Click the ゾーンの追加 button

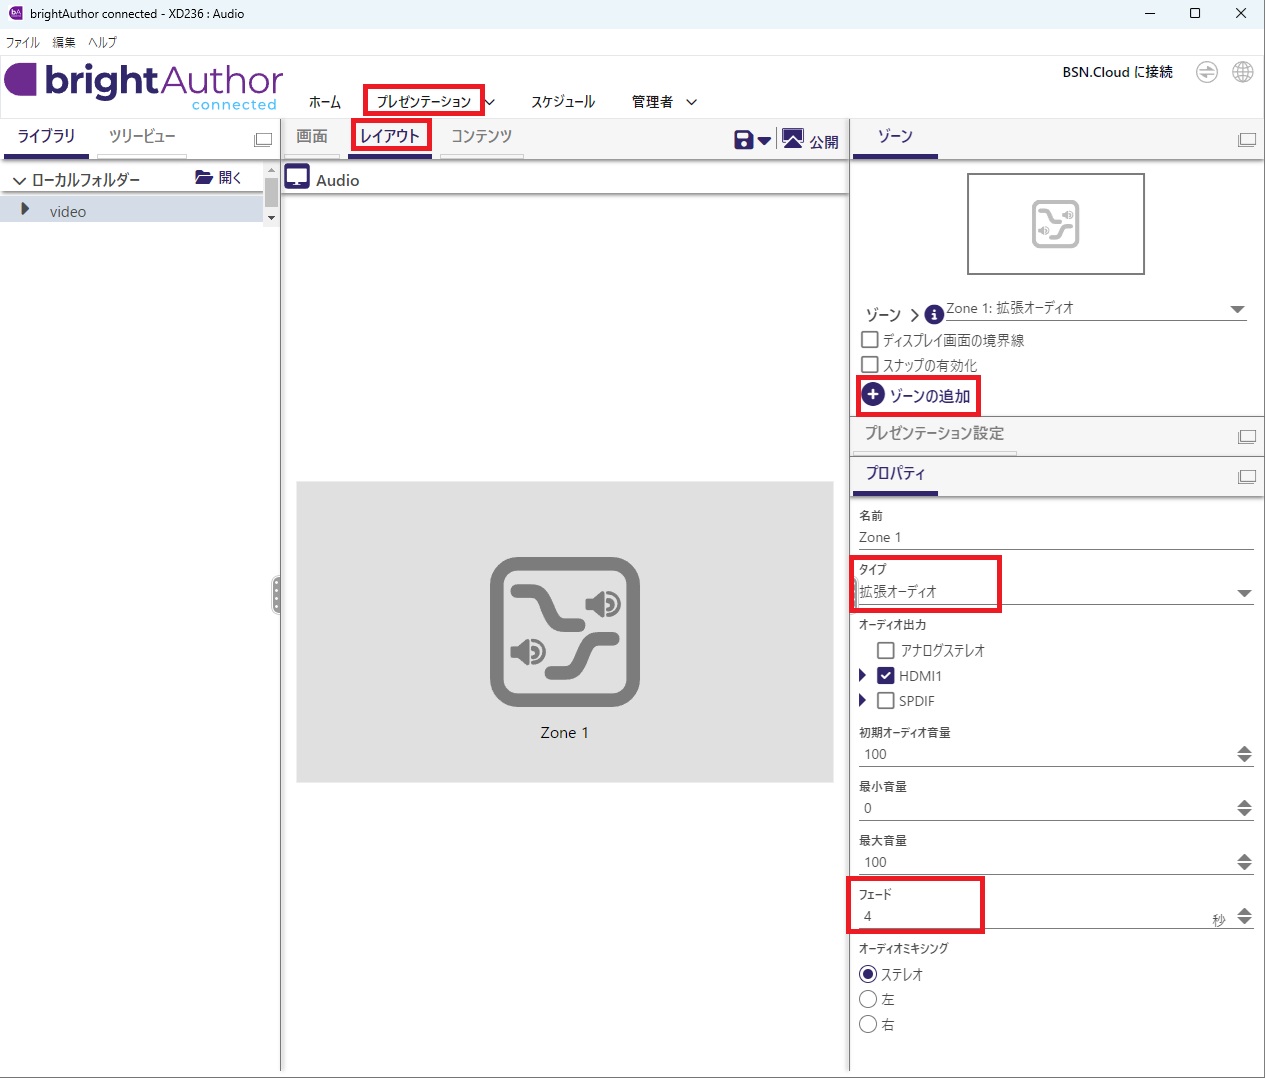(917, 396)
